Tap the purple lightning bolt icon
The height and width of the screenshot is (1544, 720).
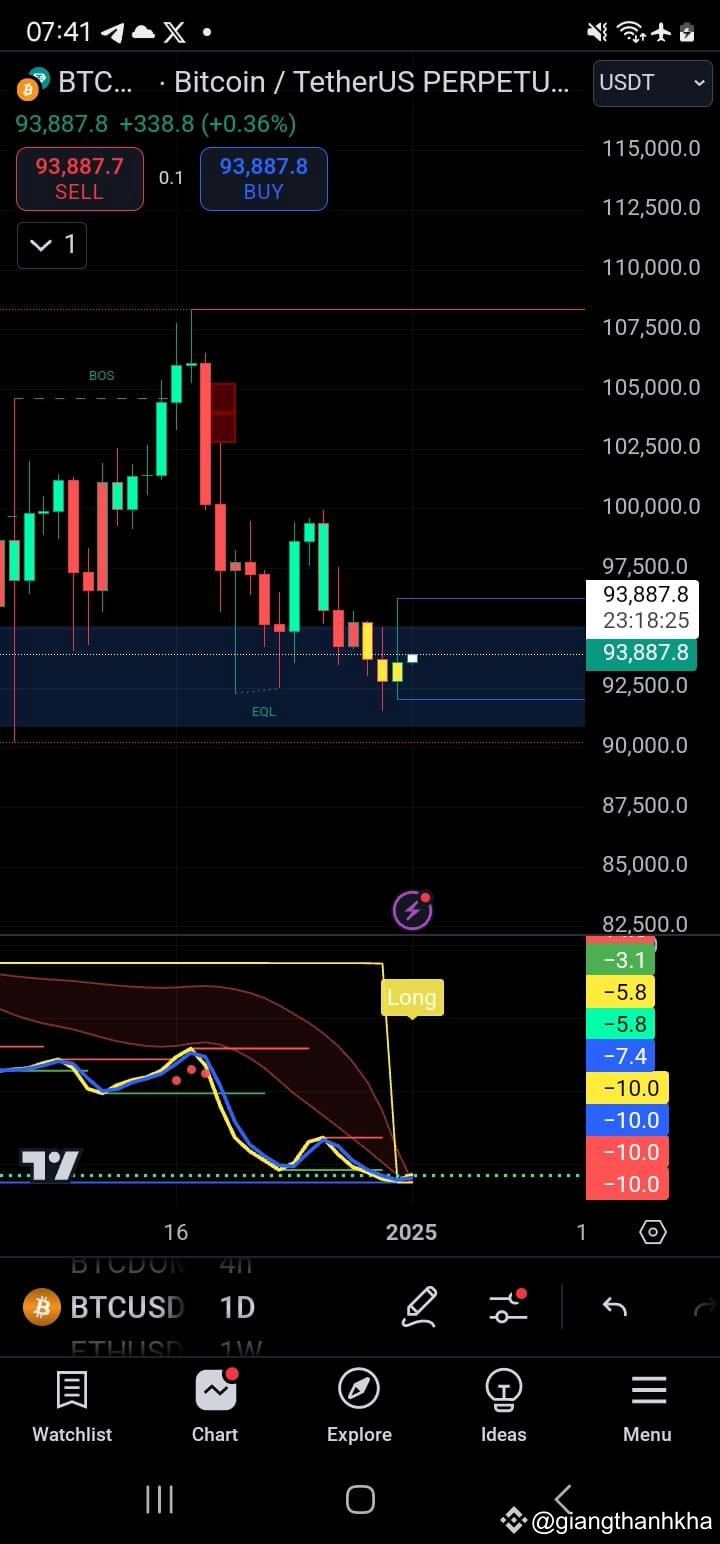(x=412, y=911)
